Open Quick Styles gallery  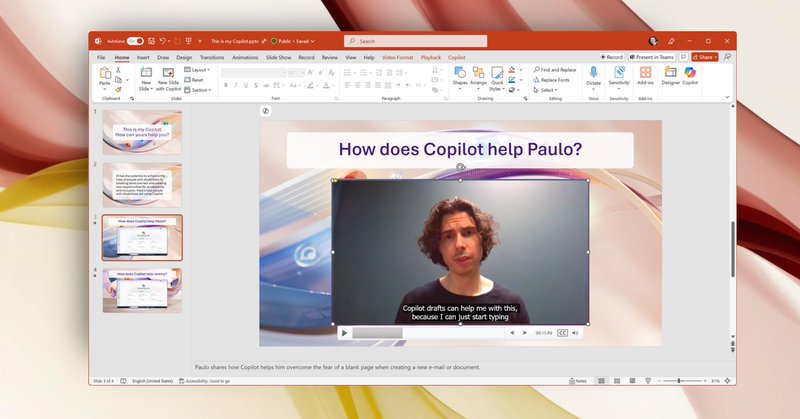pos(497,79)
